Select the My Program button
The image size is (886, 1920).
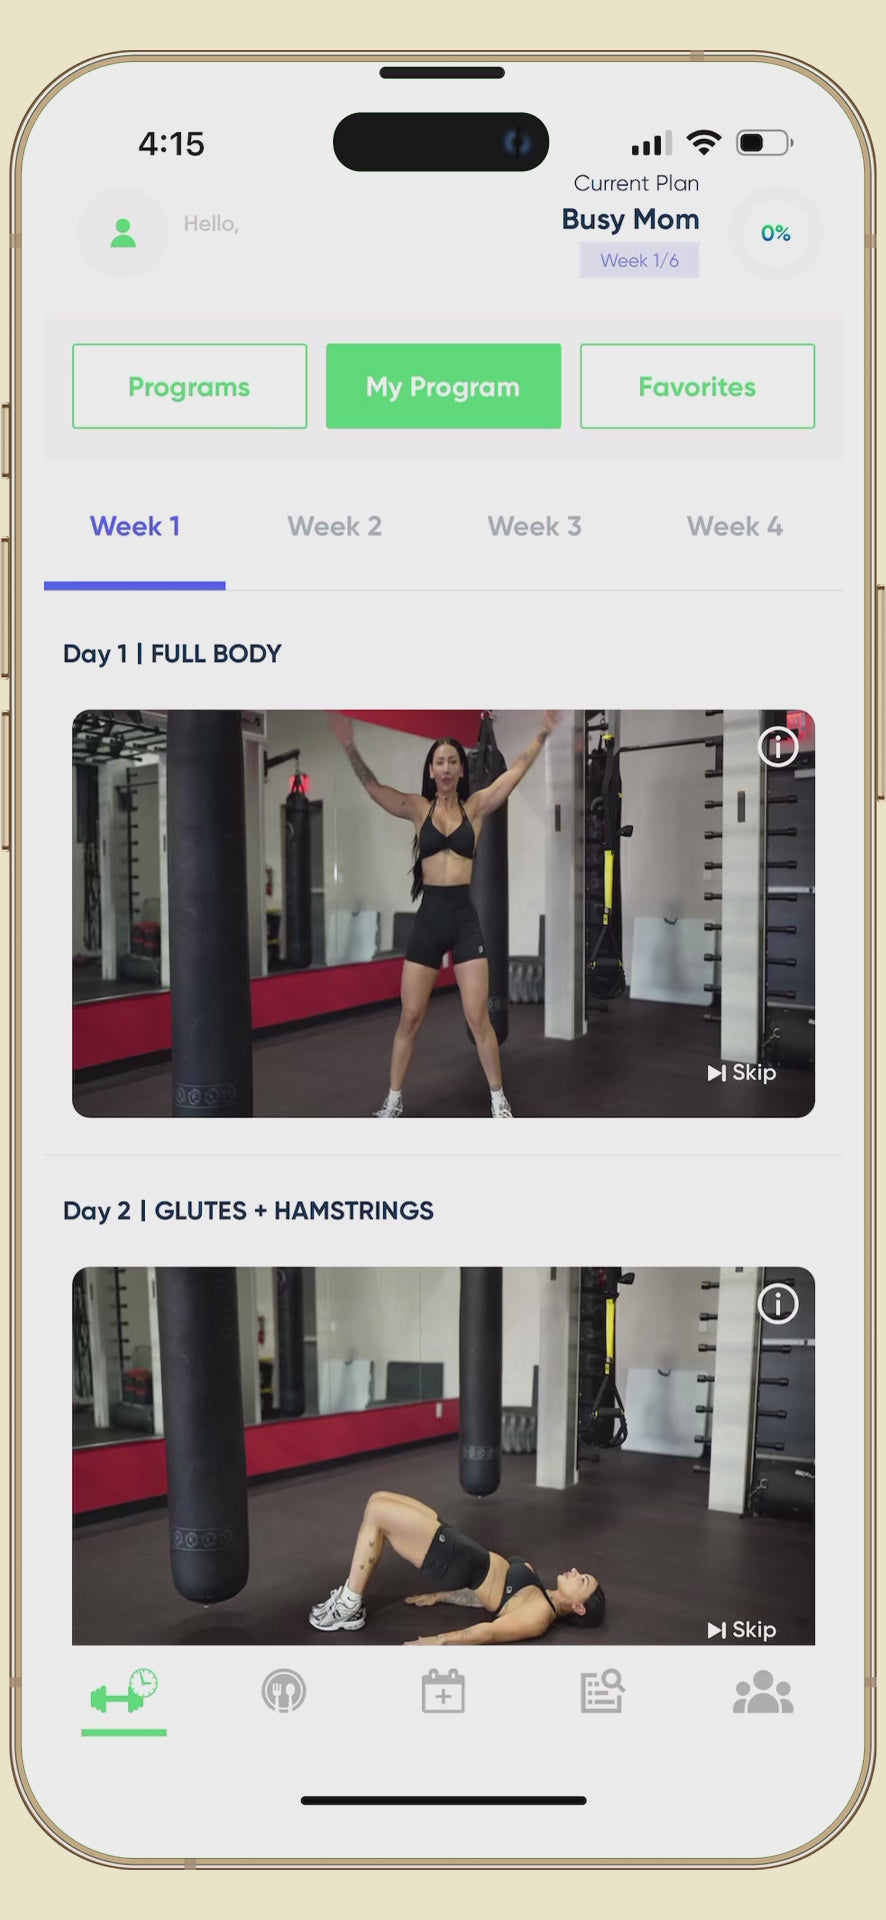coord(443,386)
